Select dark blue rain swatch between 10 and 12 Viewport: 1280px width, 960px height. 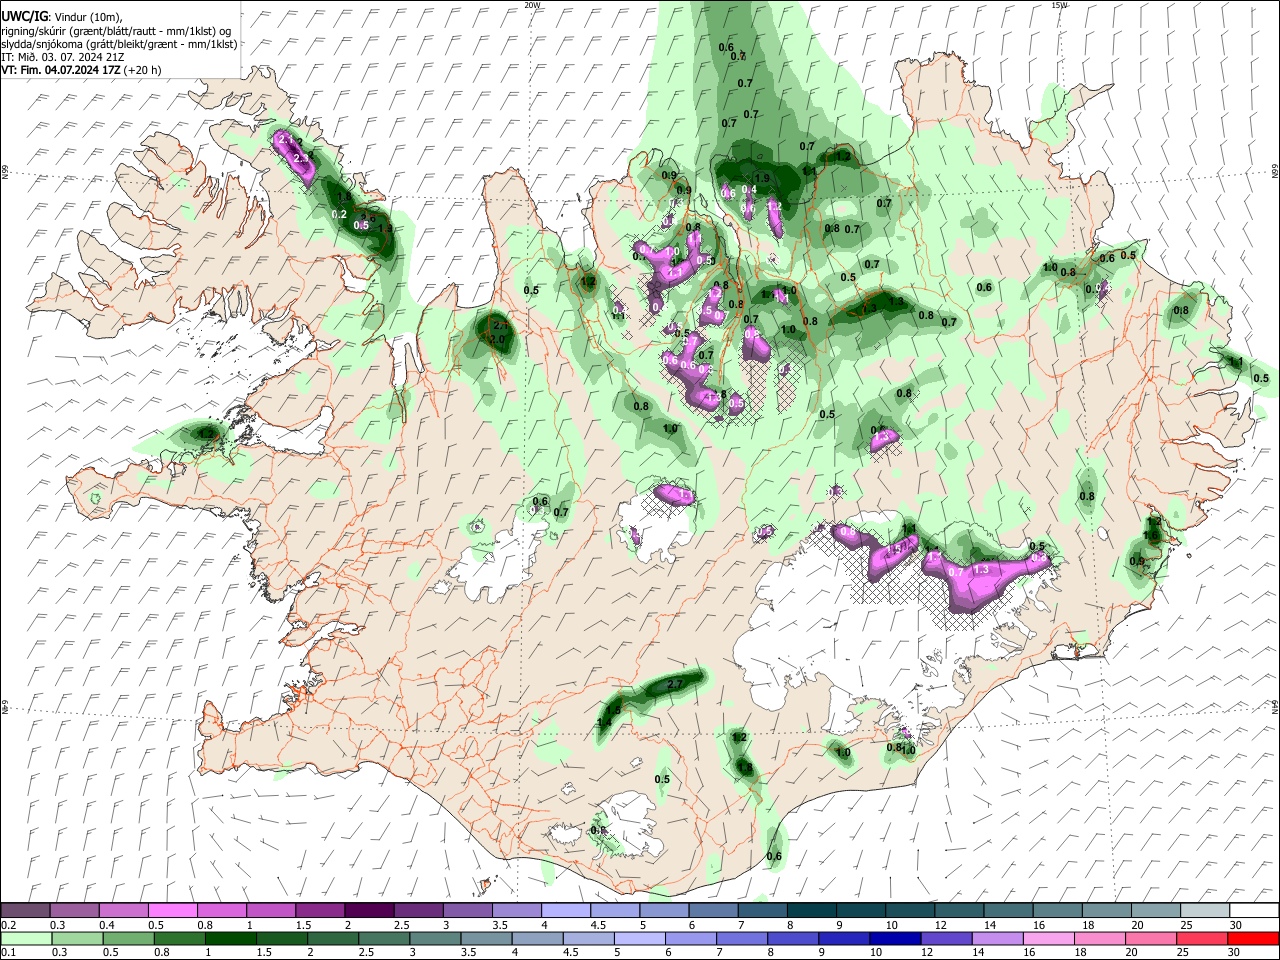pos(896,939)
